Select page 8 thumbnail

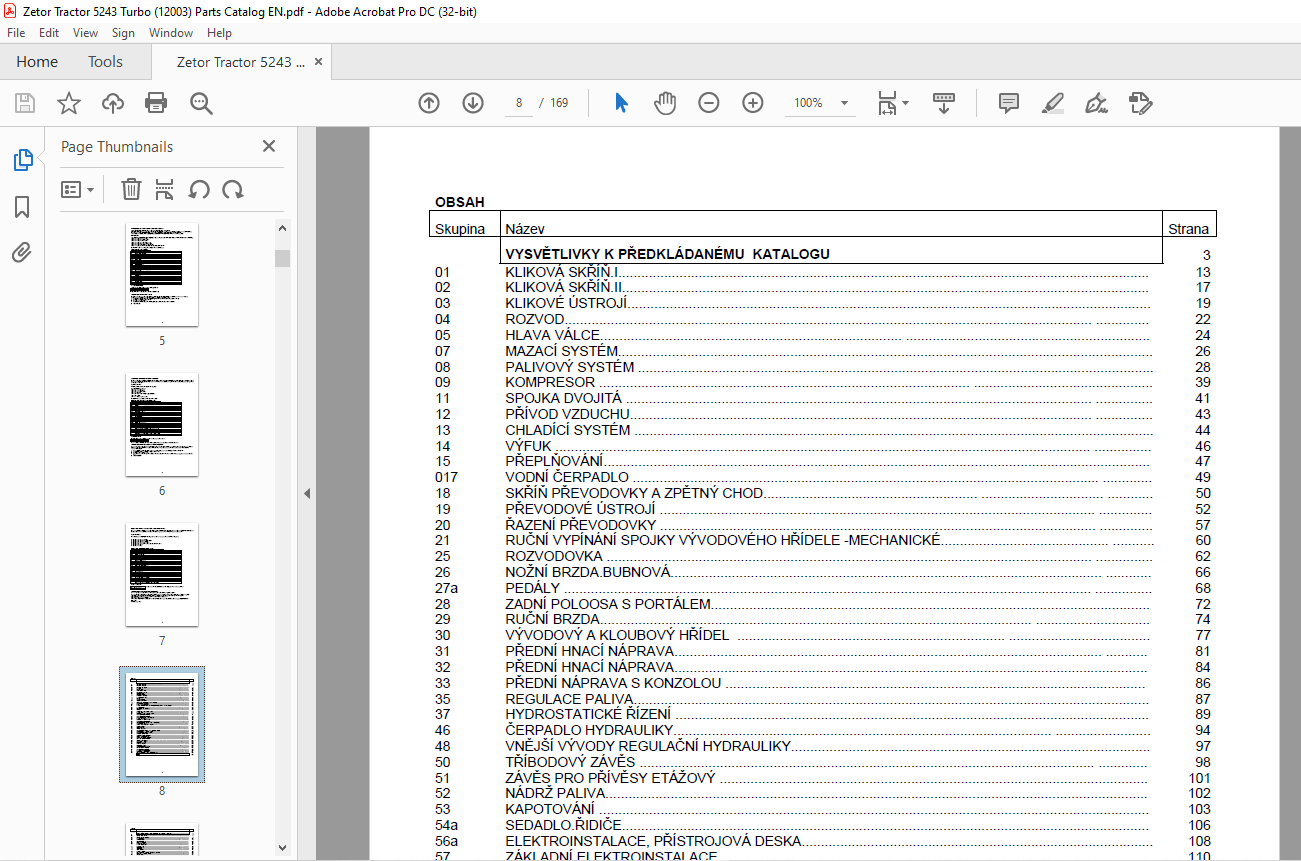click(x=162, y=725)
